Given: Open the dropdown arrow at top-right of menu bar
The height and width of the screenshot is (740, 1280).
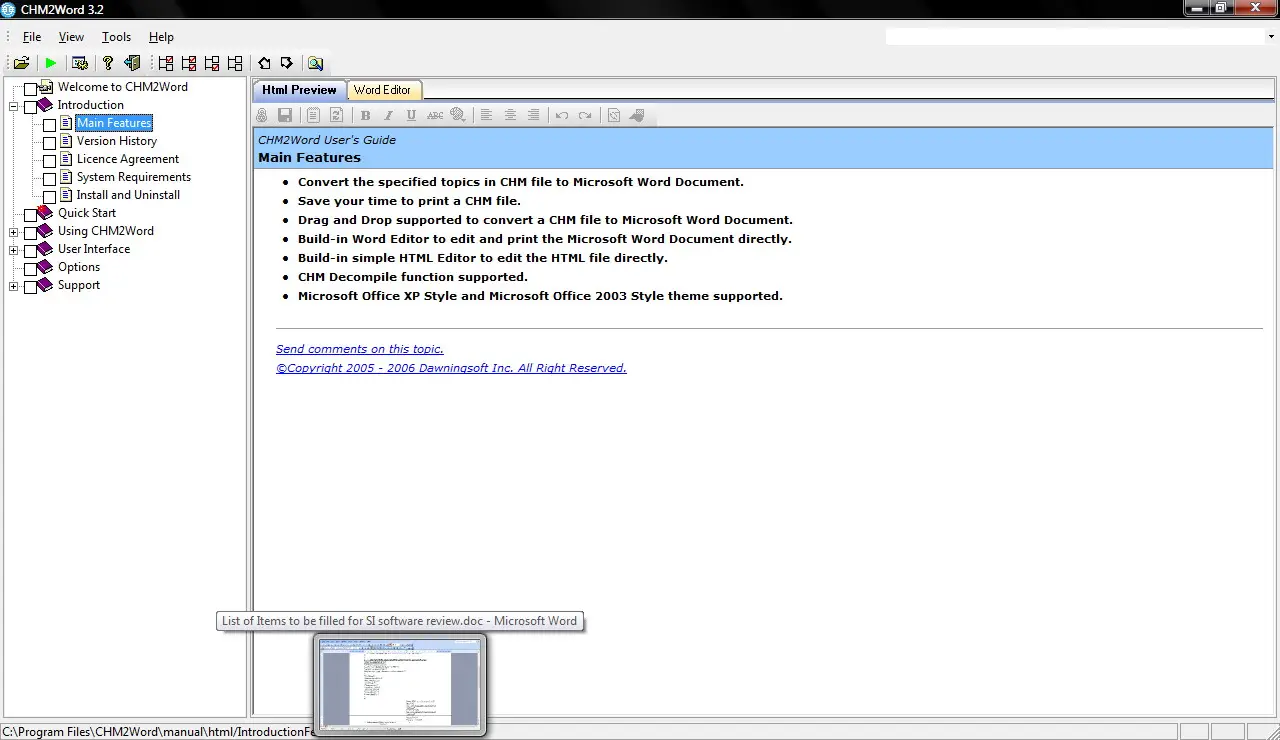Looking at the screenshot, I should coord(1271,37).
